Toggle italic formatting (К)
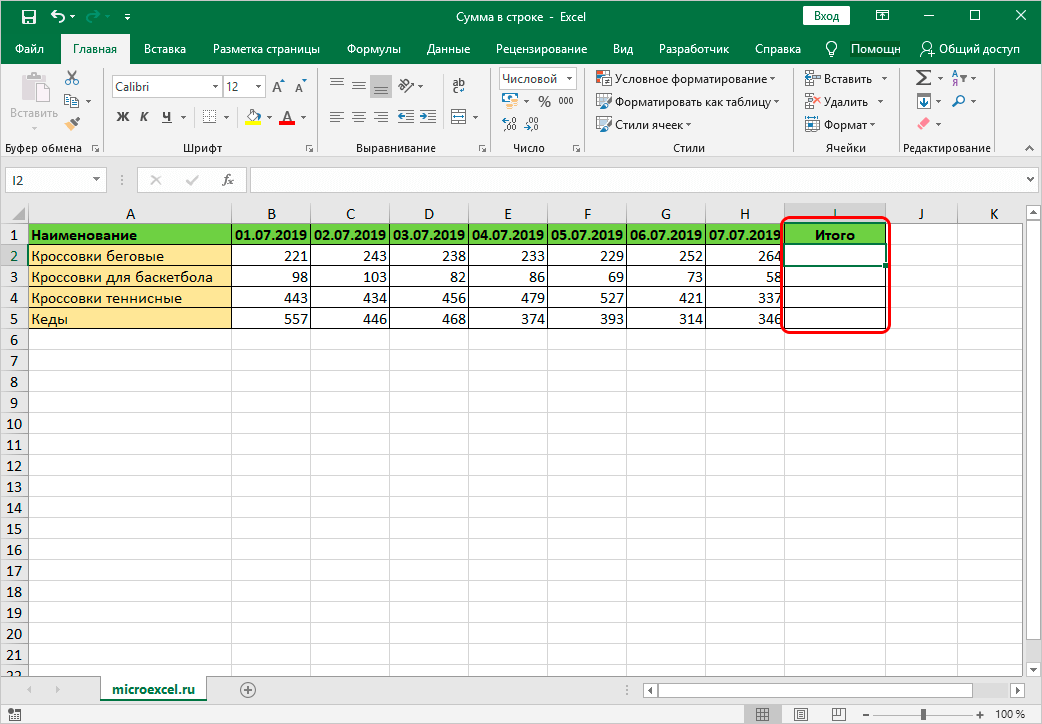This screenshot has height=724, width=1042. (146, 117)
